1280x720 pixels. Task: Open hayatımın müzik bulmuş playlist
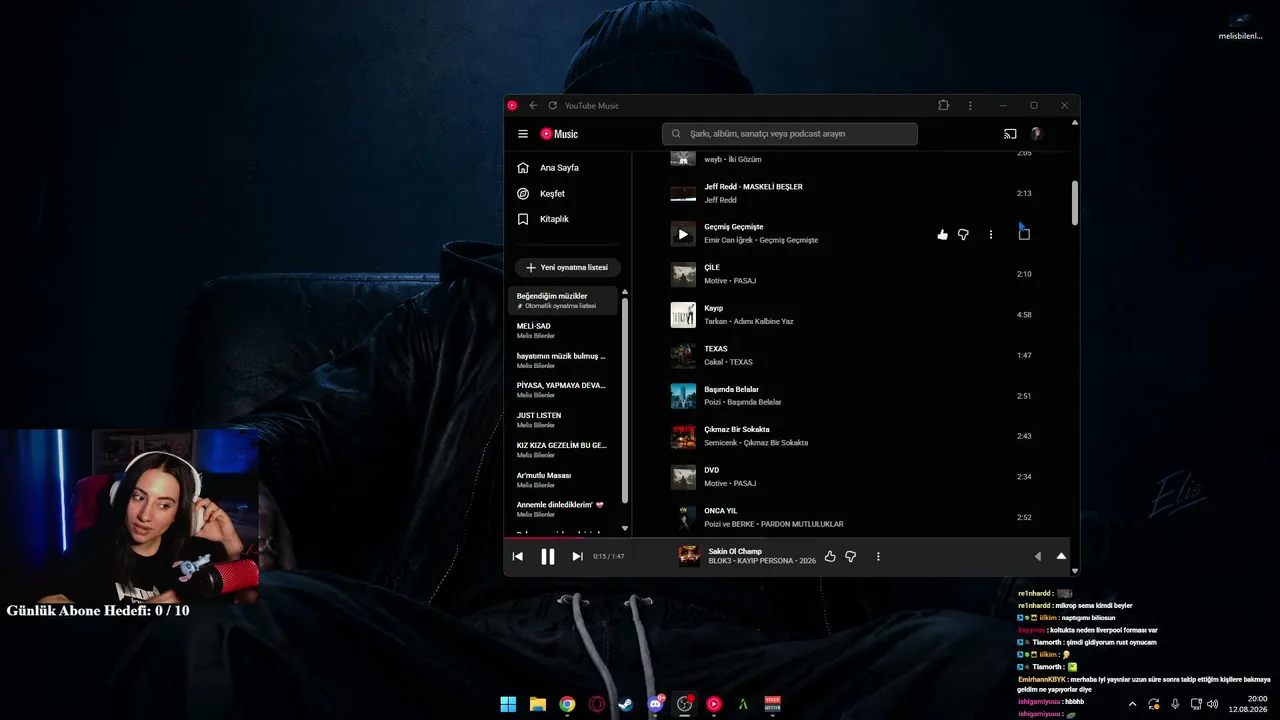coord(562,360)
